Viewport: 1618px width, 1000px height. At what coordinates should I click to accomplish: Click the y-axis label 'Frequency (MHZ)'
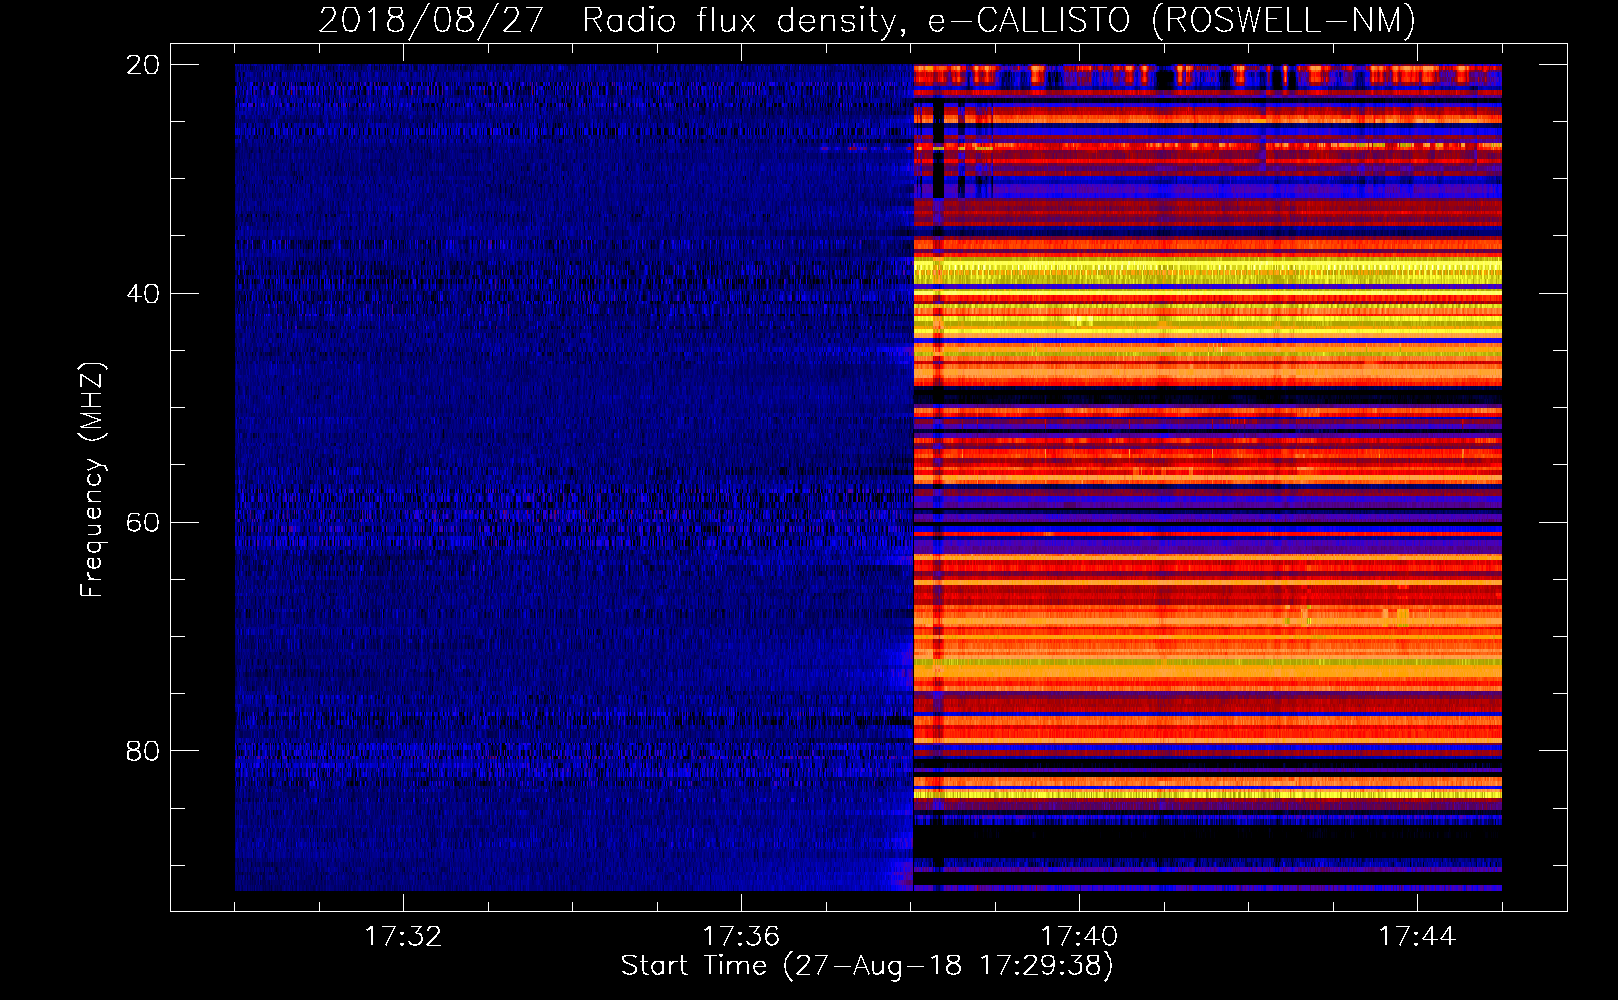[x=91, y=480]
